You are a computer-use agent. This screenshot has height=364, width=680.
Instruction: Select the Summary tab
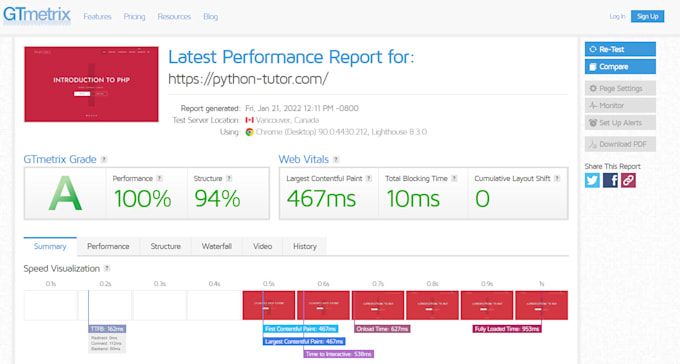(x=50, y=246)
